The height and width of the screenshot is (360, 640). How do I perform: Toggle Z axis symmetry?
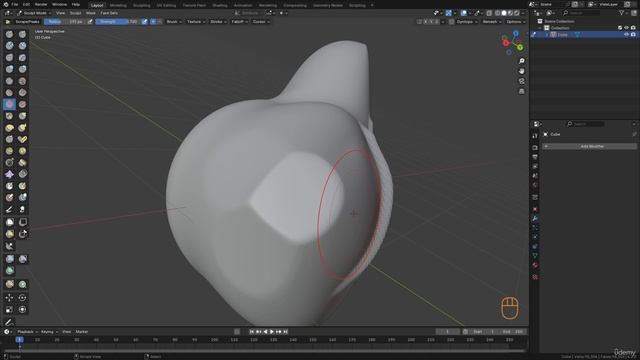click(438, 22)
